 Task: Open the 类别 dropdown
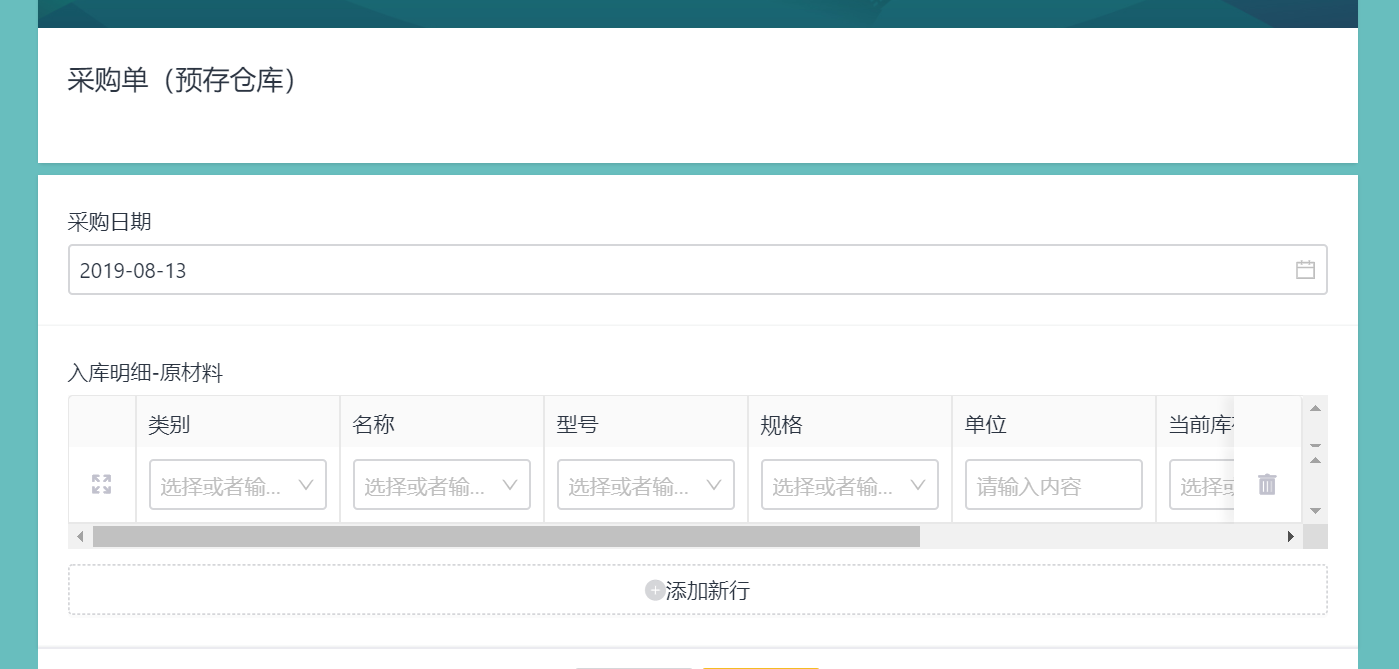(x=238, y=485)
